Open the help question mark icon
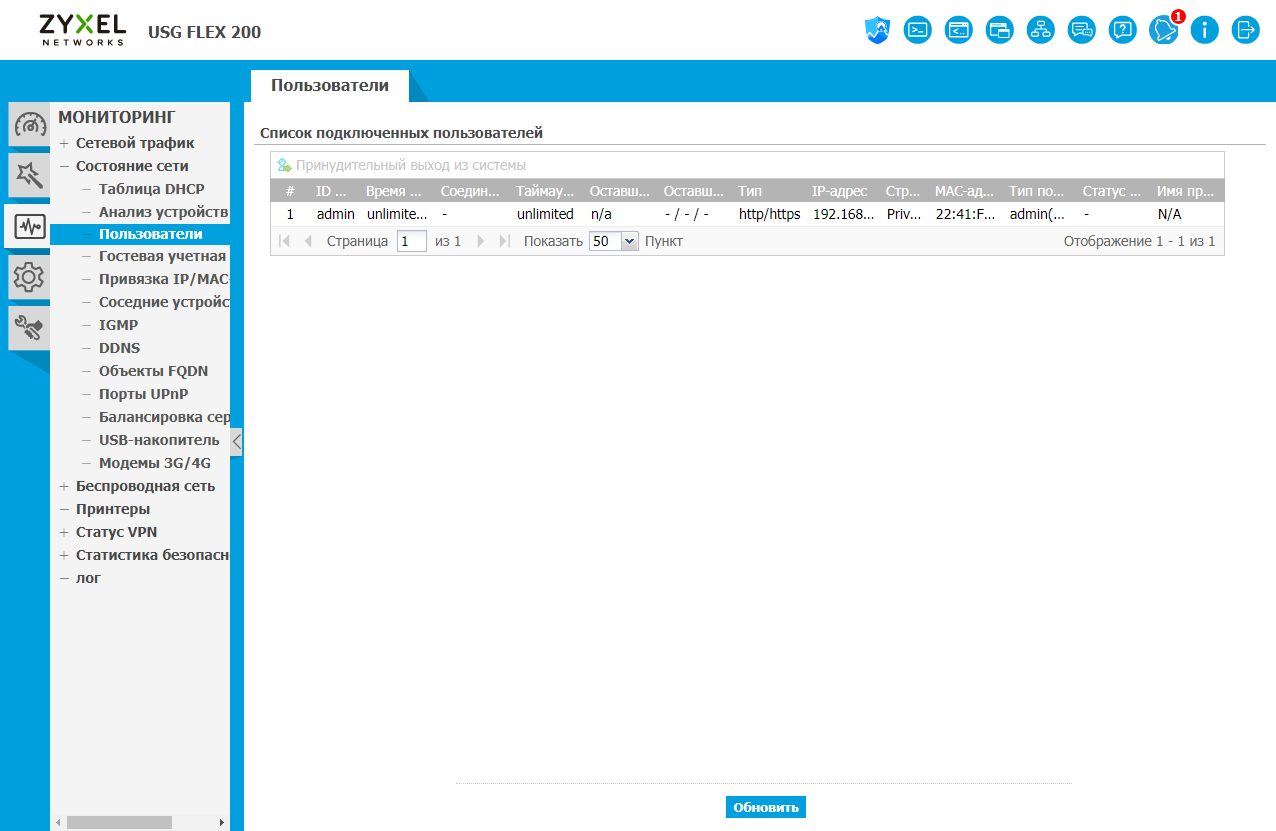1276x831 pixels. (x=1123, y=30)
